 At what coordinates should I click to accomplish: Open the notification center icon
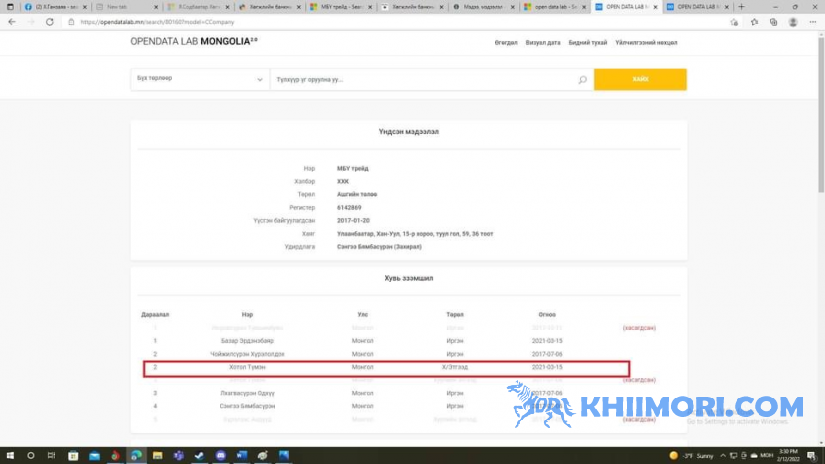tap(811, 456)
